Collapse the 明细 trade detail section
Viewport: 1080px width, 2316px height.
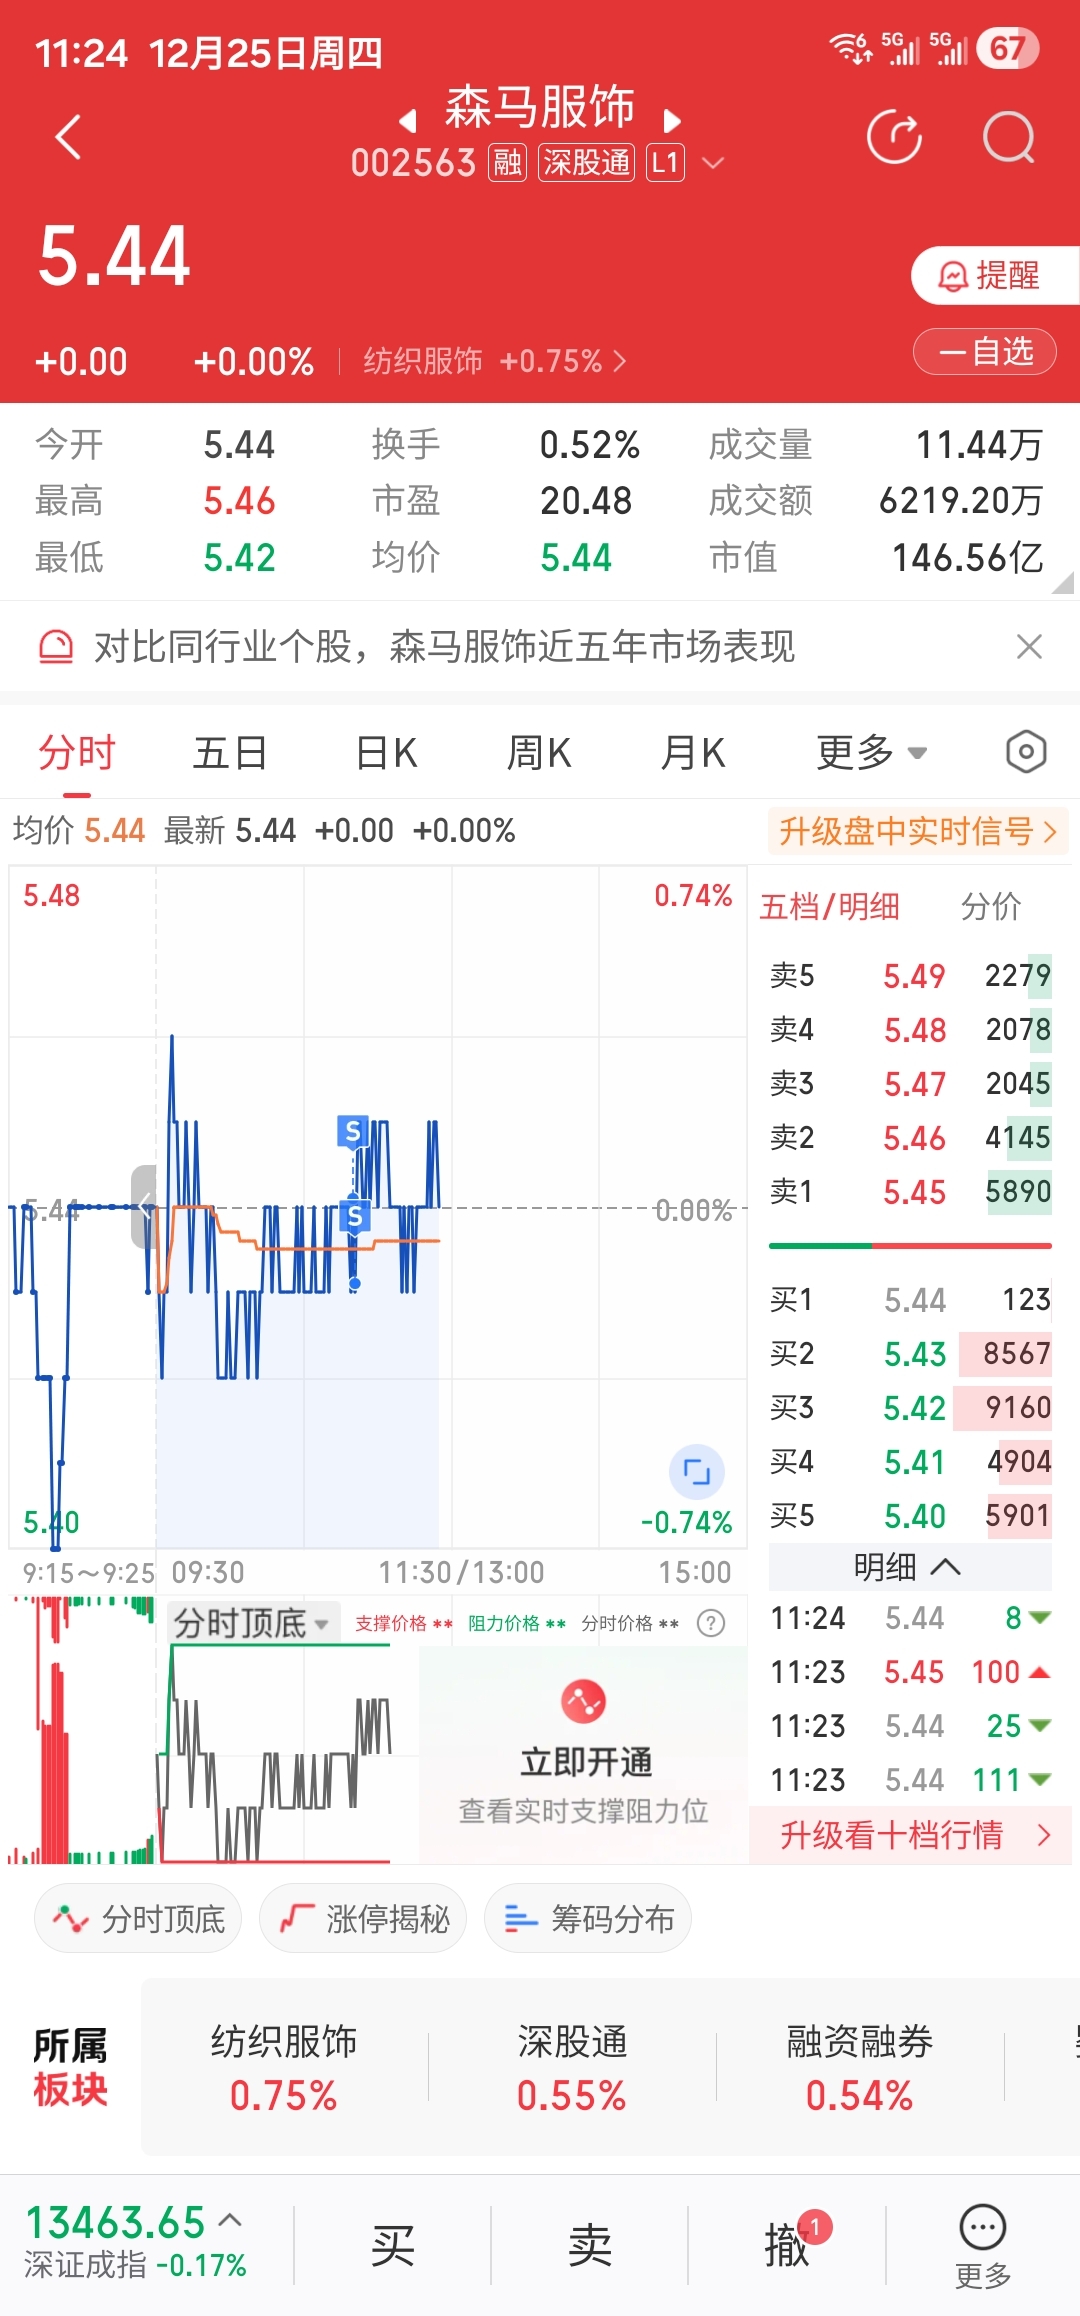909,1567
